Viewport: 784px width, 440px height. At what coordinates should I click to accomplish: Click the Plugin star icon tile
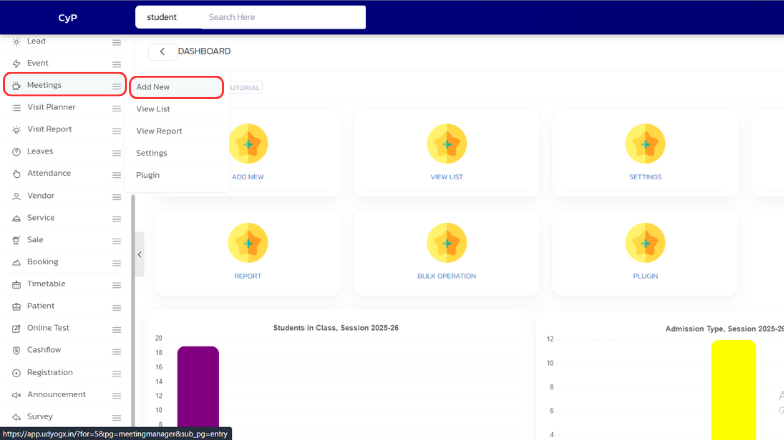click(645, 243)
